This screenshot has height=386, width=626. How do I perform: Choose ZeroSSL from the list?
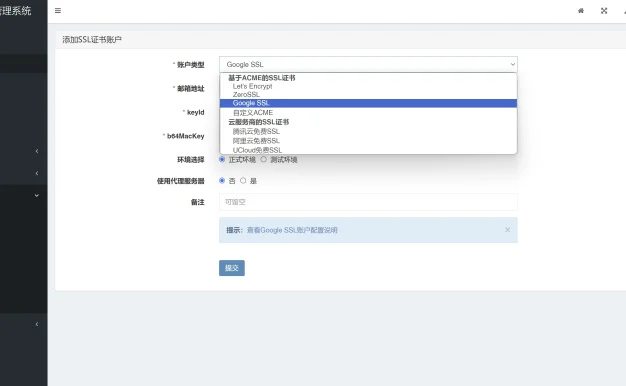368,95
